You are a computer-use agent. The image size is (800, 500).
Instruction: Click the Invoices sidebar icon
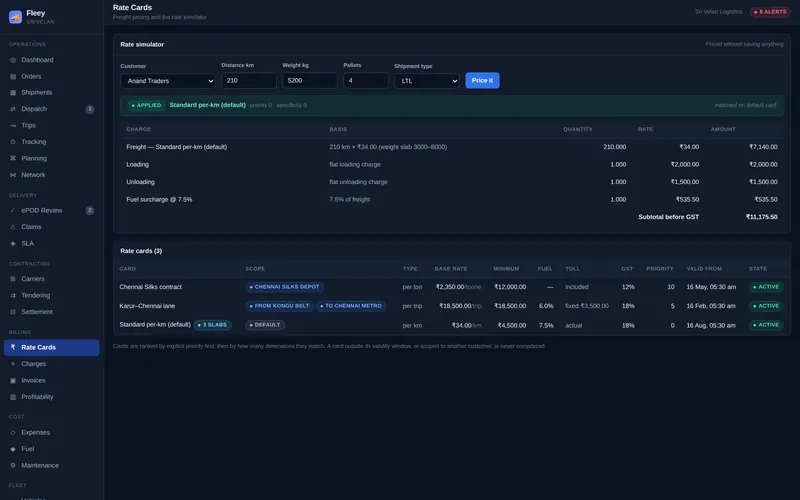point(13,381)
